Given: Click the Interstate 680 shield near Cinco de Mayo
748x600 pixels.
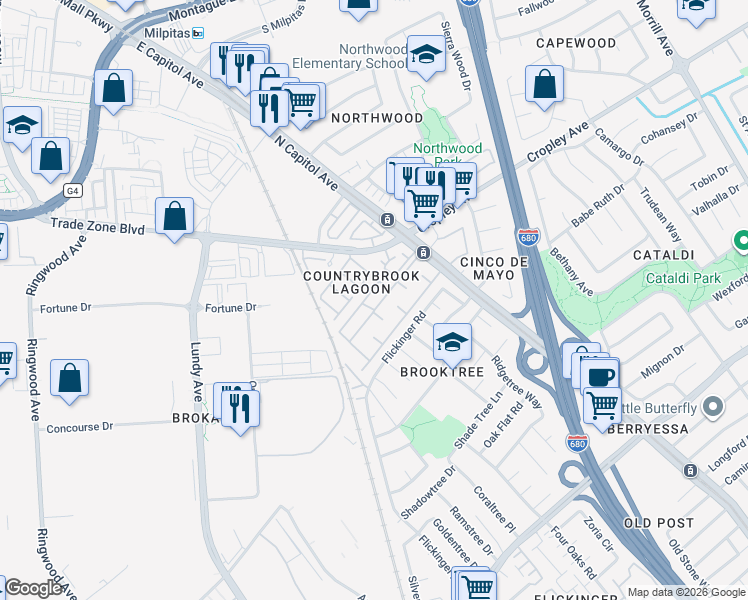Looking at the screenshot, I should tap(528, 237).
